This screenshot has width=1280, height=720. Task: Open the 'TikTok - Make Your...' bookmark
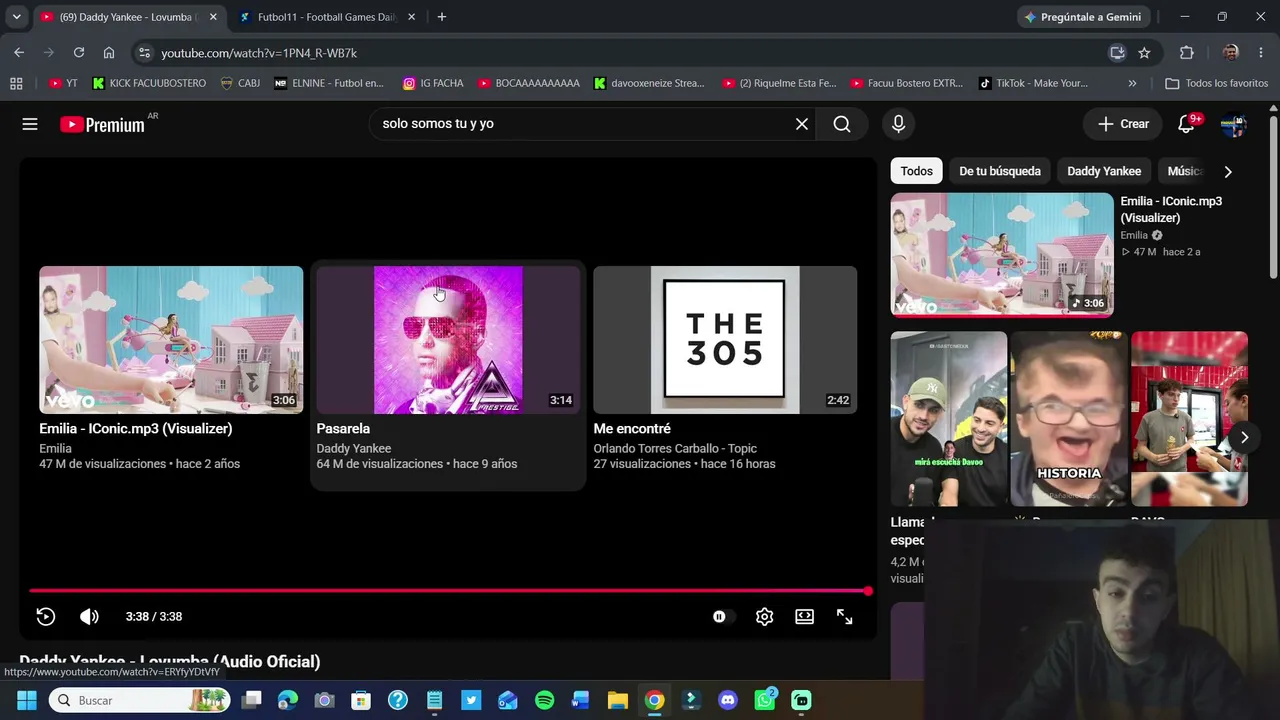(x=1033, y=83)
